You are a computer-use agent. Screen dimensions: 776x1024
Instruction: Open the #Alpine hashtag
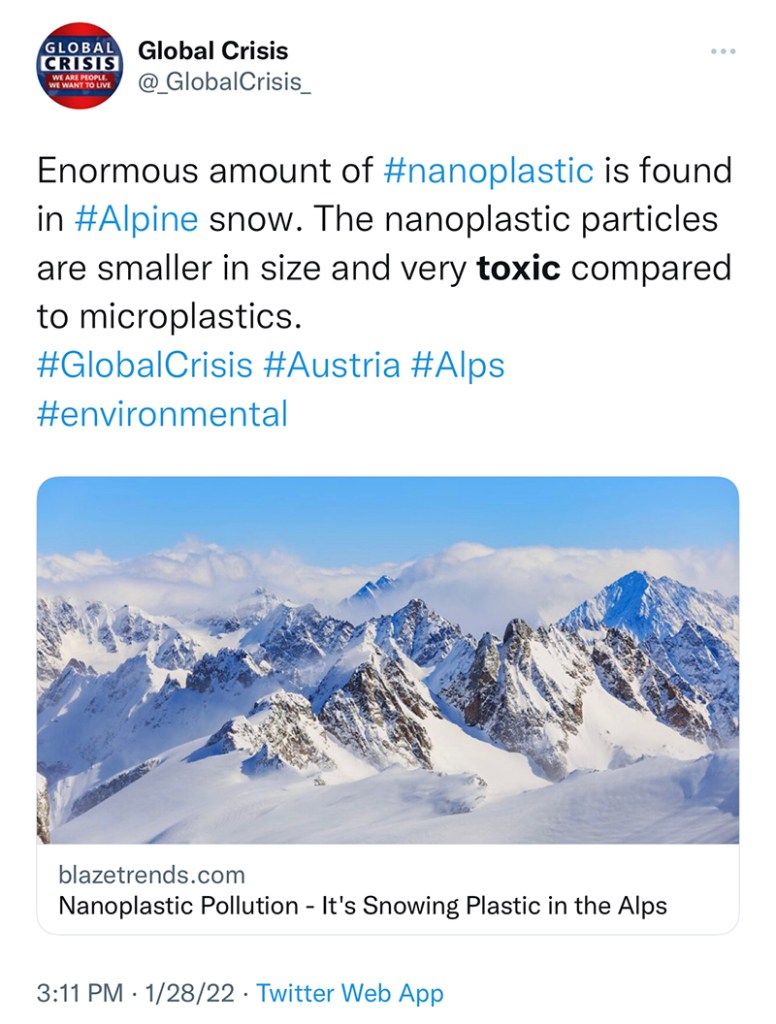135,220
